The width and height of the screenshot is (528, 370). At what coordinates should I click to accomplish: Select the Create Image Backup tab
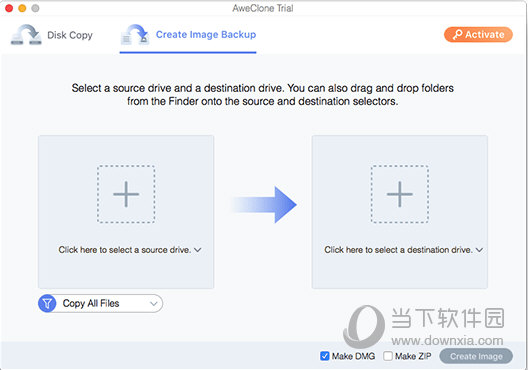(188, 35)
